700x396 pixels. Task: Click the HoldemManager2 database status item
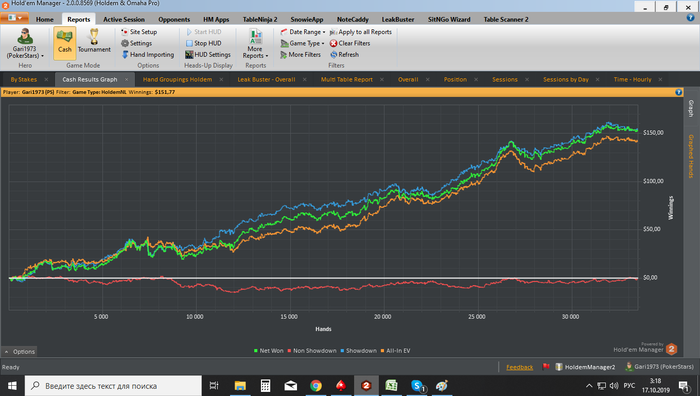click(585, 367)
